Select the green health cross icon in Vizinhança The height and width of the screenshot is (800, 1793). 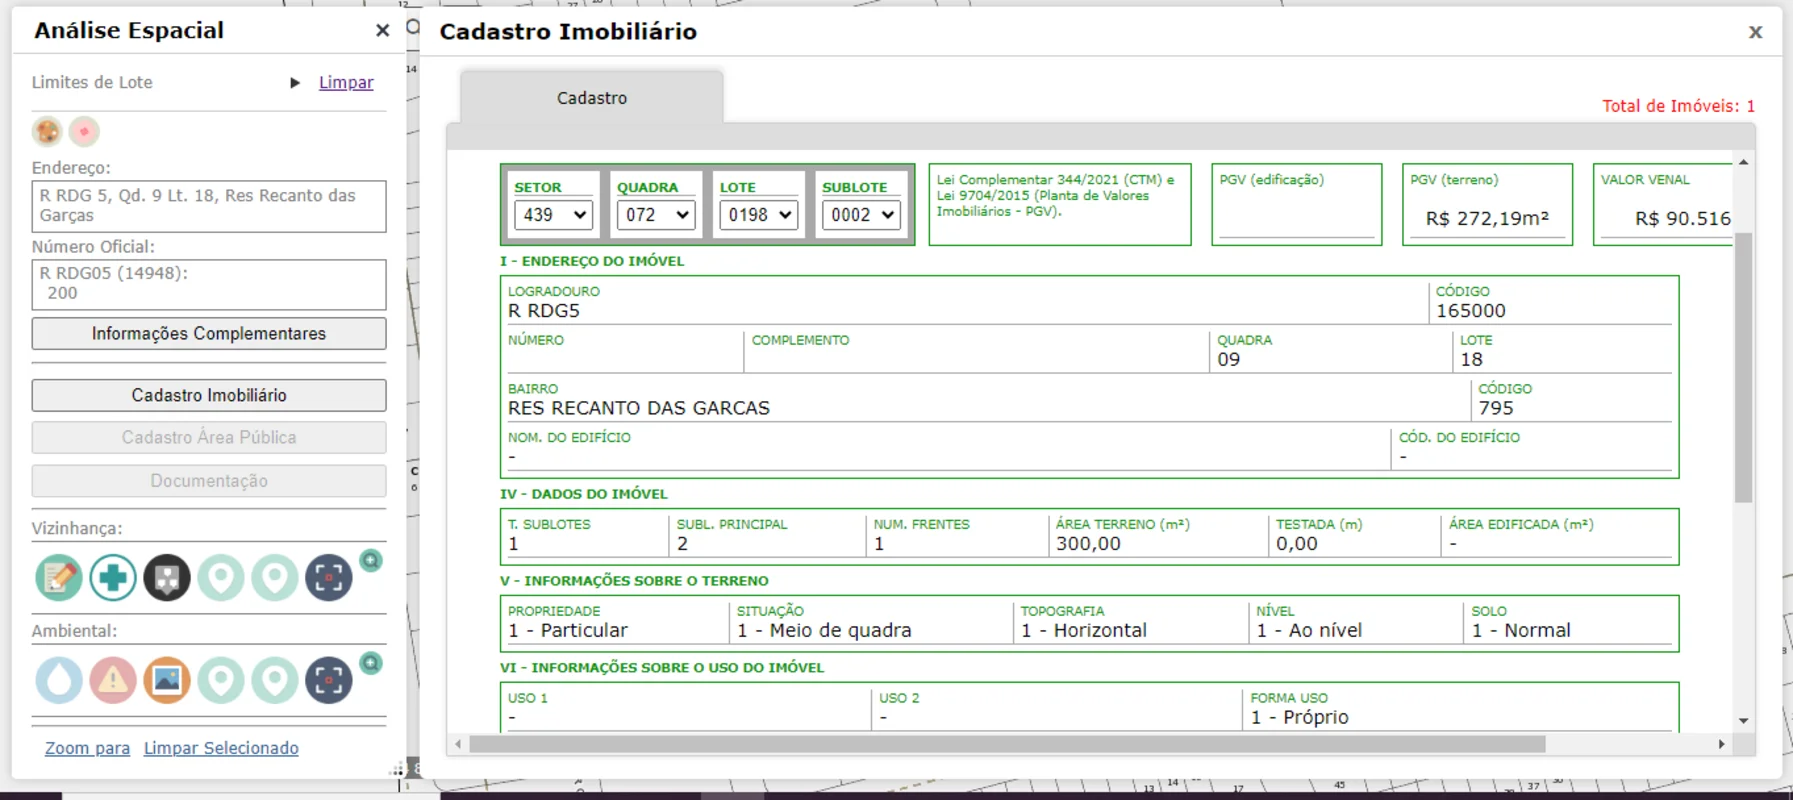113,578
